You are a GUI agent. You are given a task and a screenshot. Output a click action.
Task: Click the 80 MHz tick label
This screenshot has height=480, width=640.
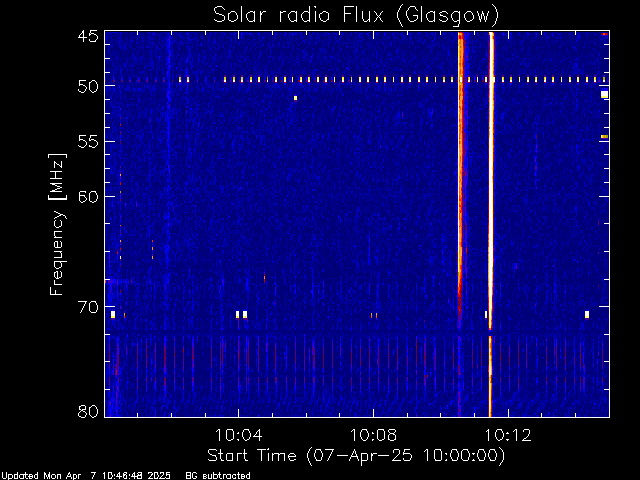tap(88, 411)
